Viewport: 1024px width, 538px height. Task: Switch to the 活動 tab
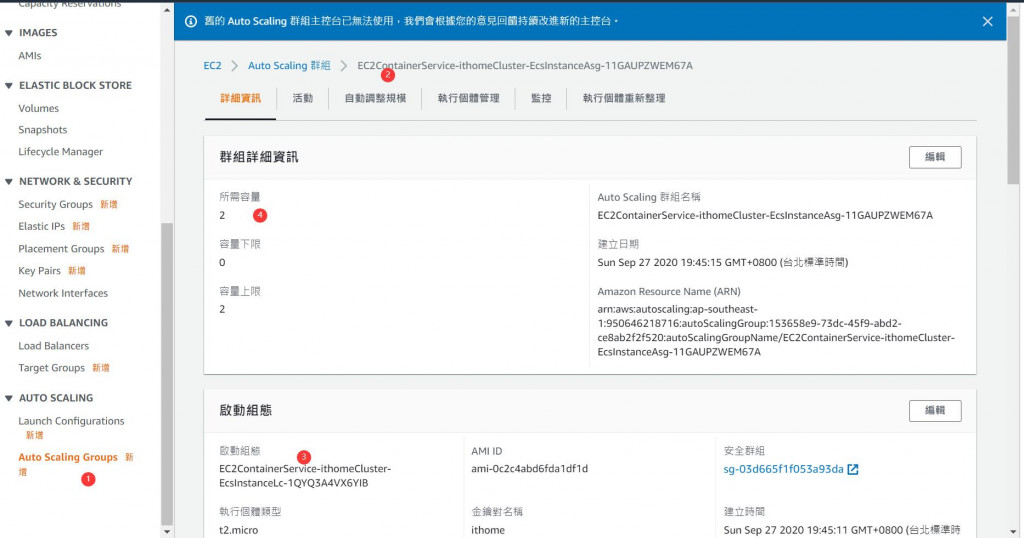pyautogui.click(x=302, y=99)
